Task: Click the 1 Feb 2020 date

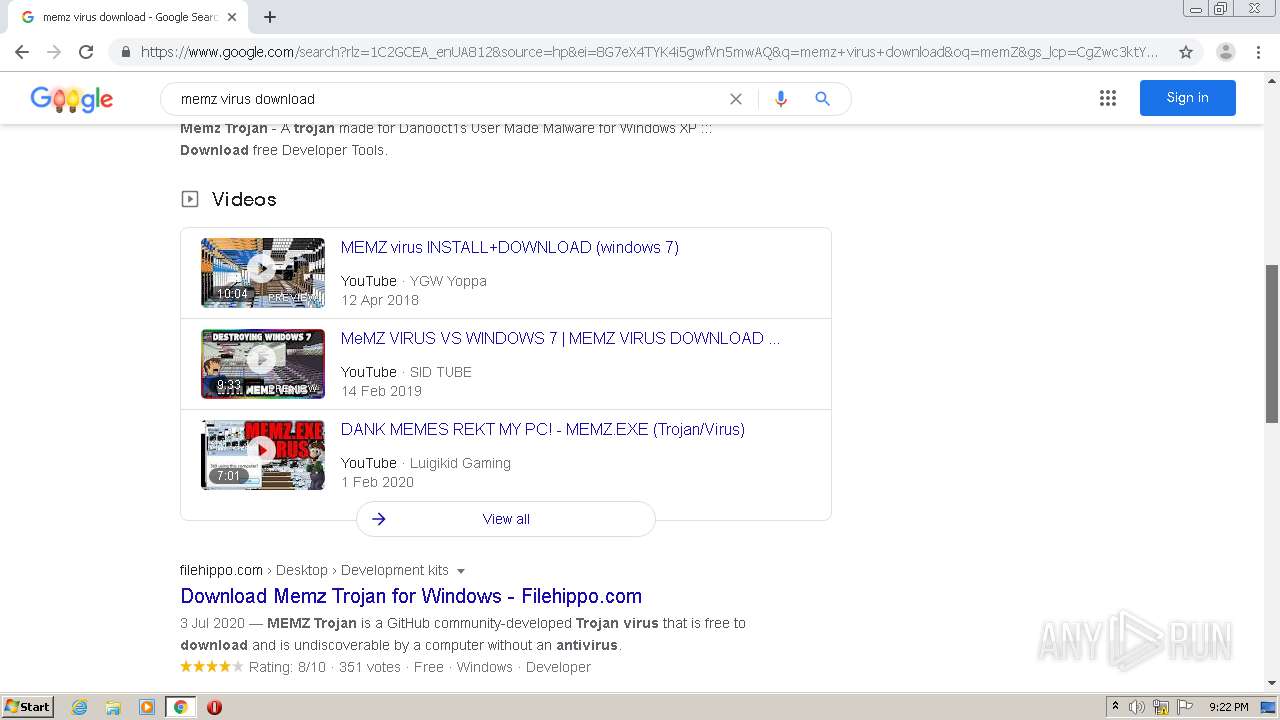Action: pyautogui.click(x=377, y=482)
